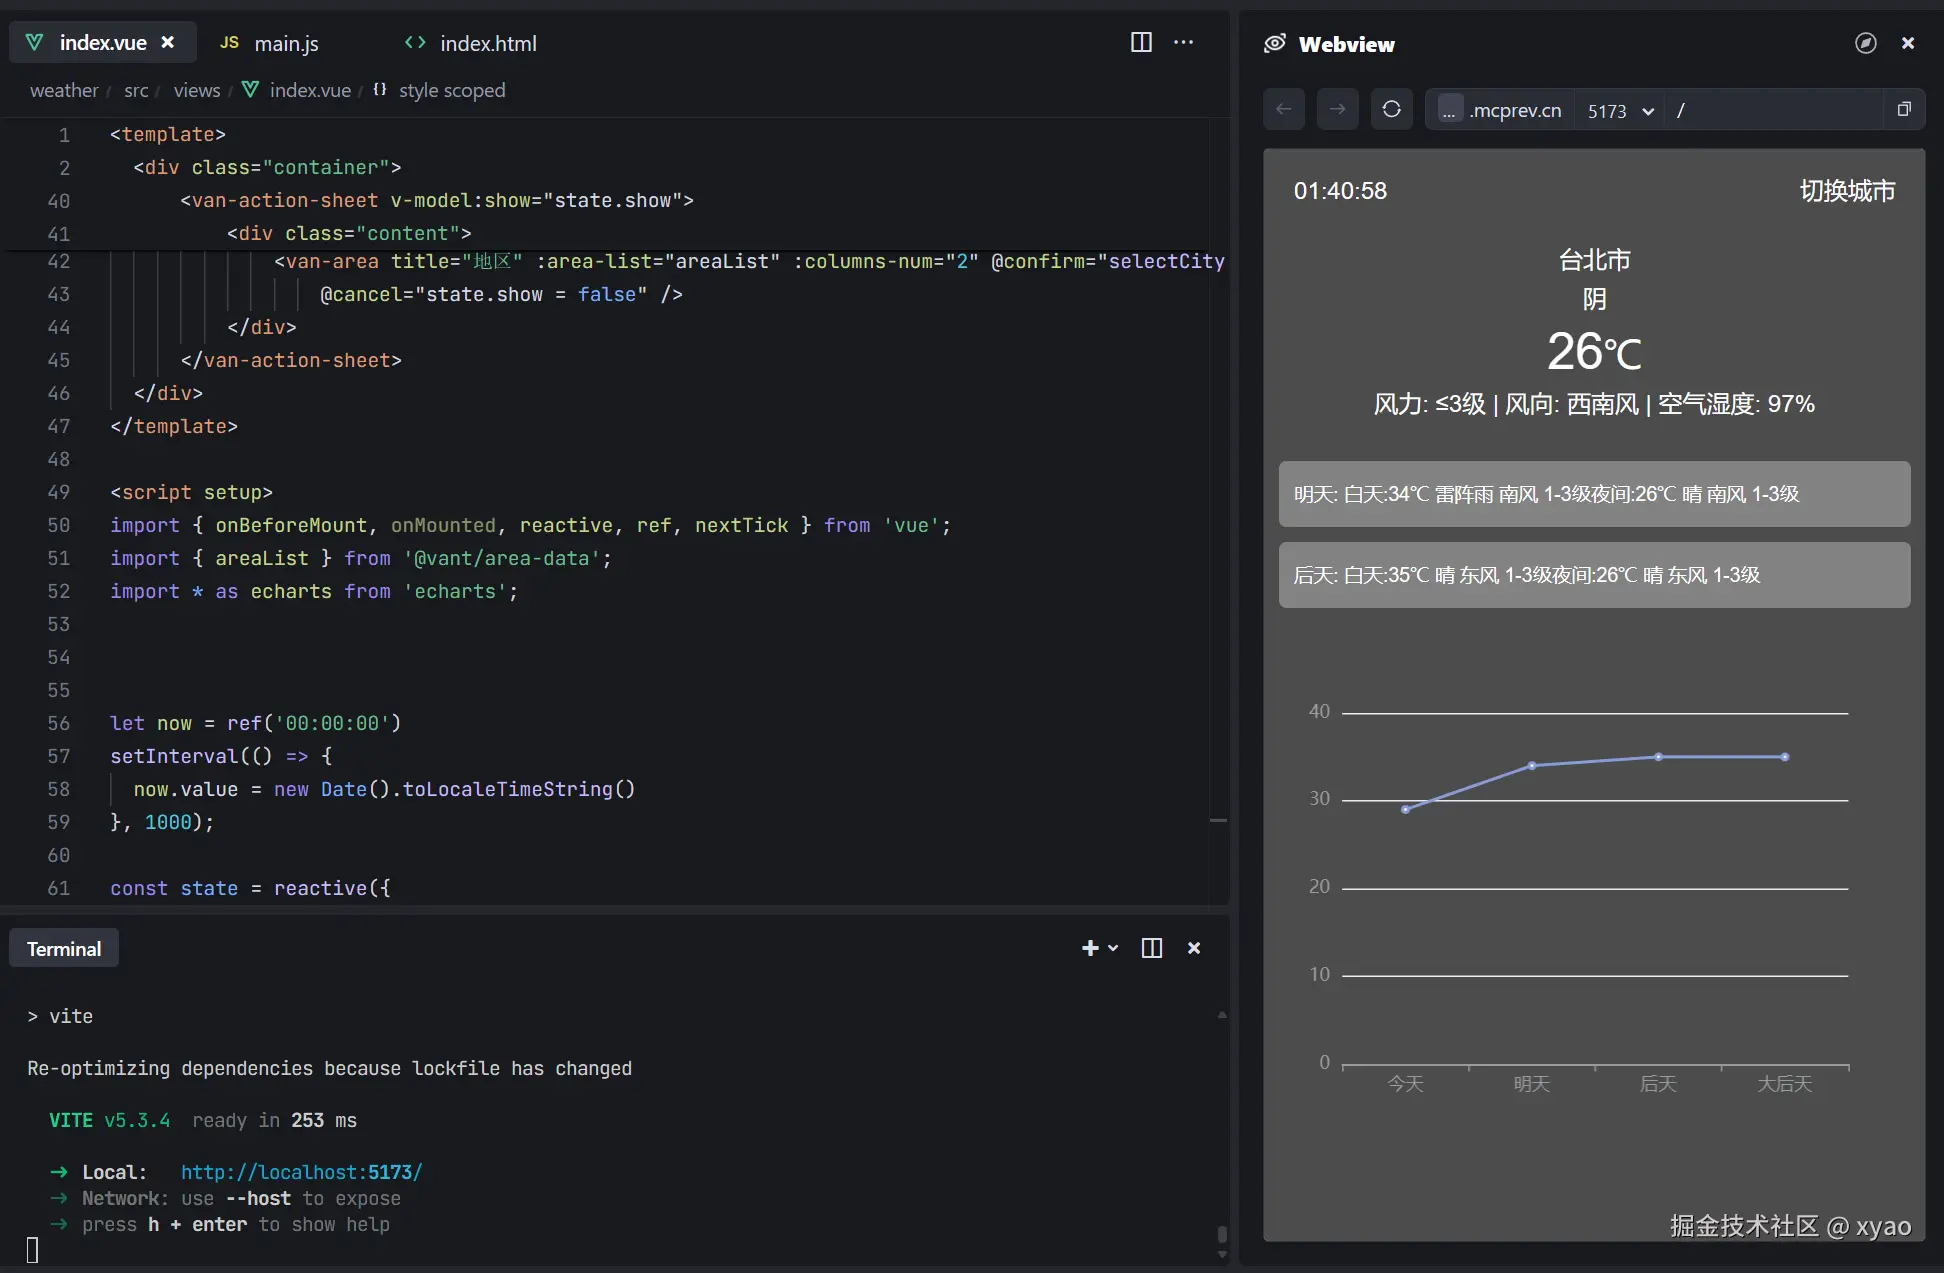
Task: Click the compass icon in Webview header
Action: [x=1865, y=43]
